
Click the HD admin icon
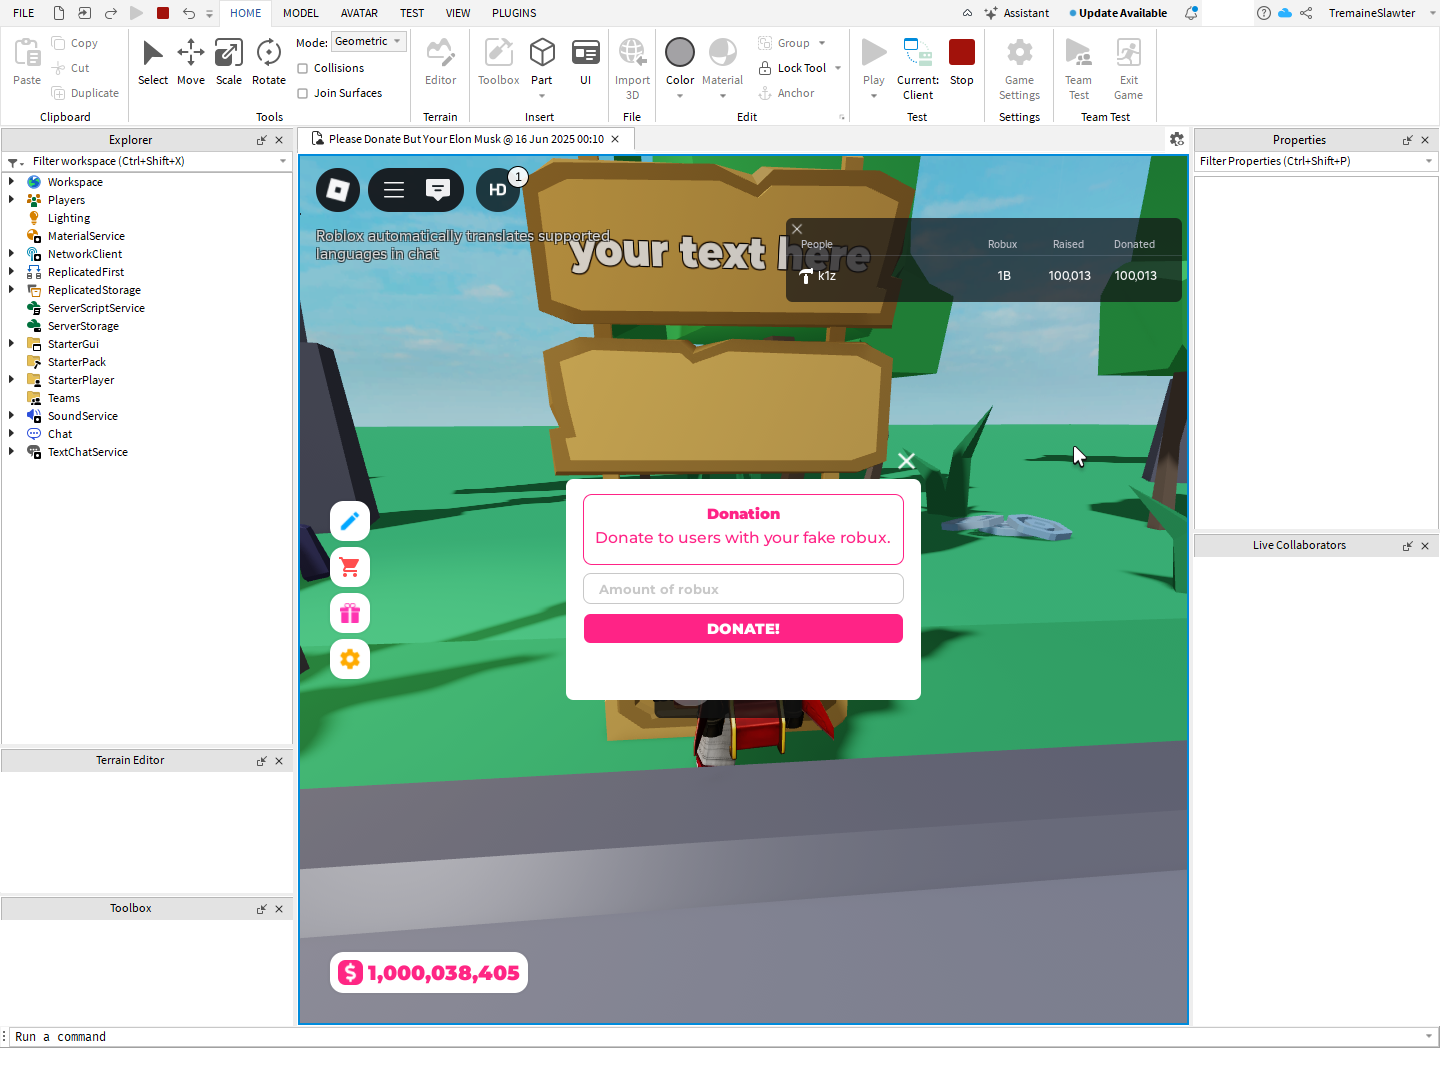498,190
